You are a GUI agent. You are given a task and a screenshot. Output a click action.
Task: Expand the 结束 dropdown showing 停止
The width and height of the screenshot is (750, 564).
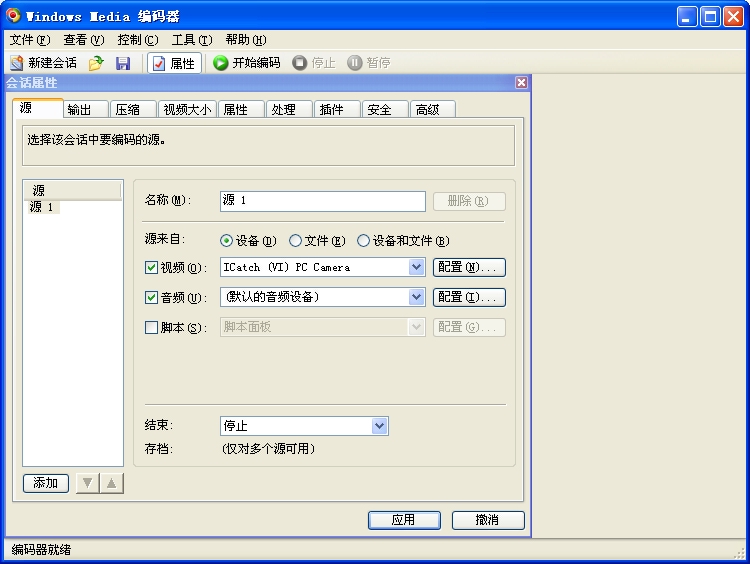380,426
